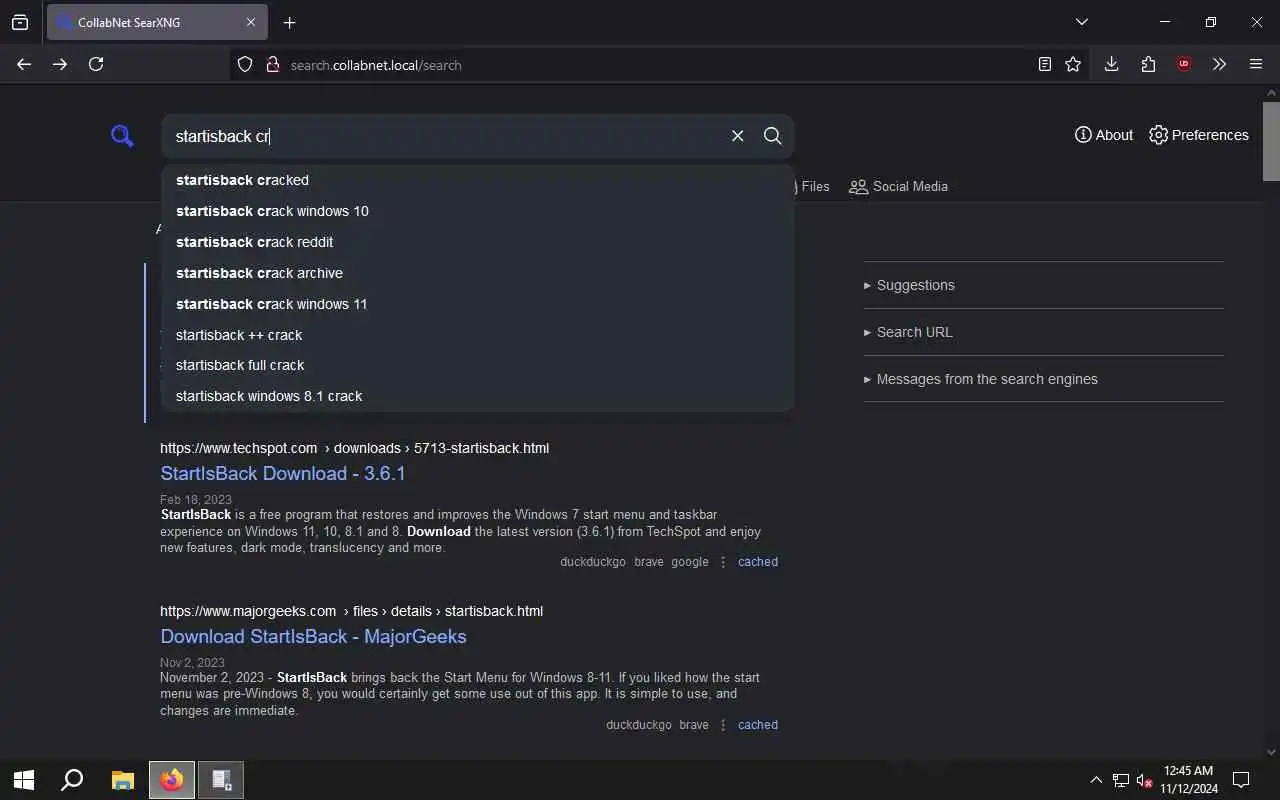Open network status tray icon

click(1121, 780)
